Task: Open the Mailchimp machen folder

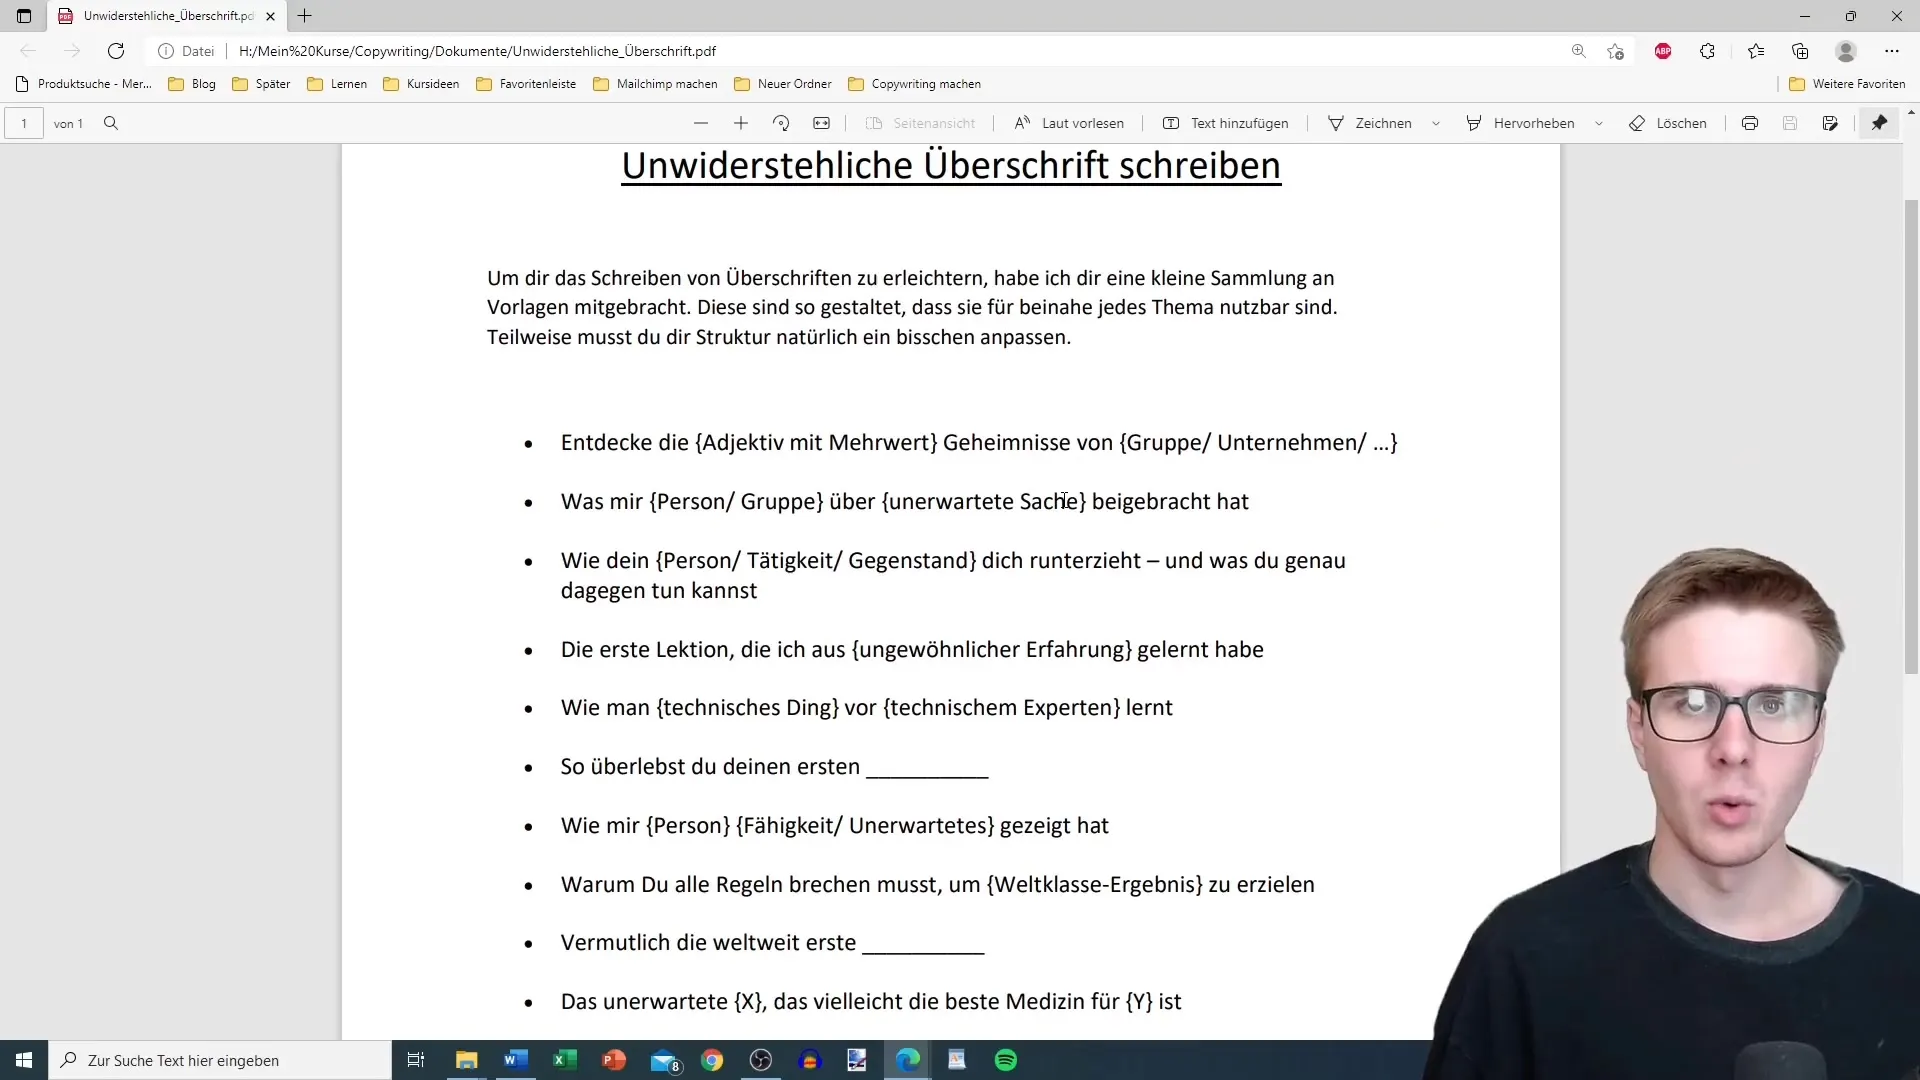Action: pyautogui.click(x=655, y=84)
